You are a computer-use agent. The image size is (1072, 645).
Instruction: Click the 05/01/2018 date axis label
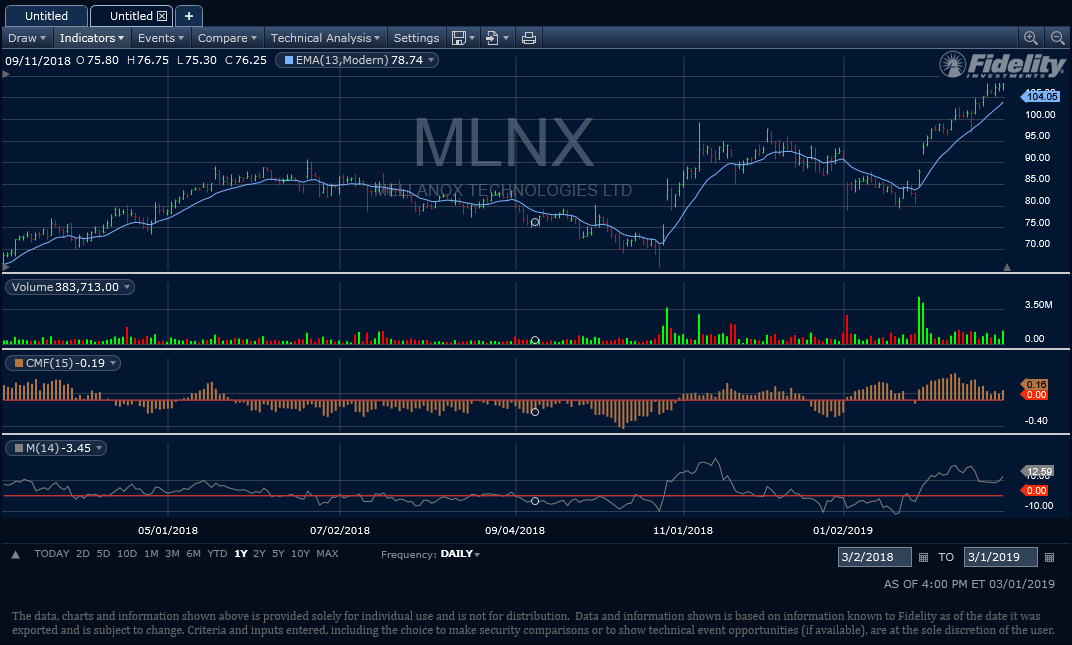(168, 530)
